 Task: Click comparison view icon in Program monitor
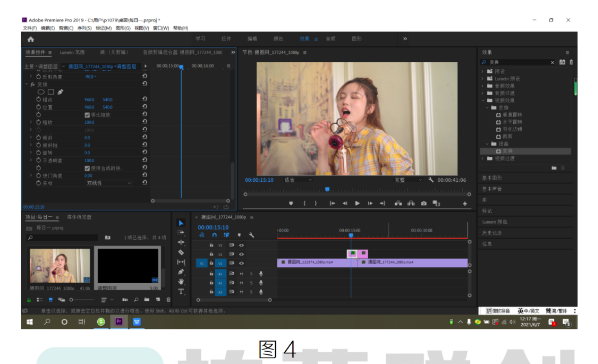pos(436,203)
